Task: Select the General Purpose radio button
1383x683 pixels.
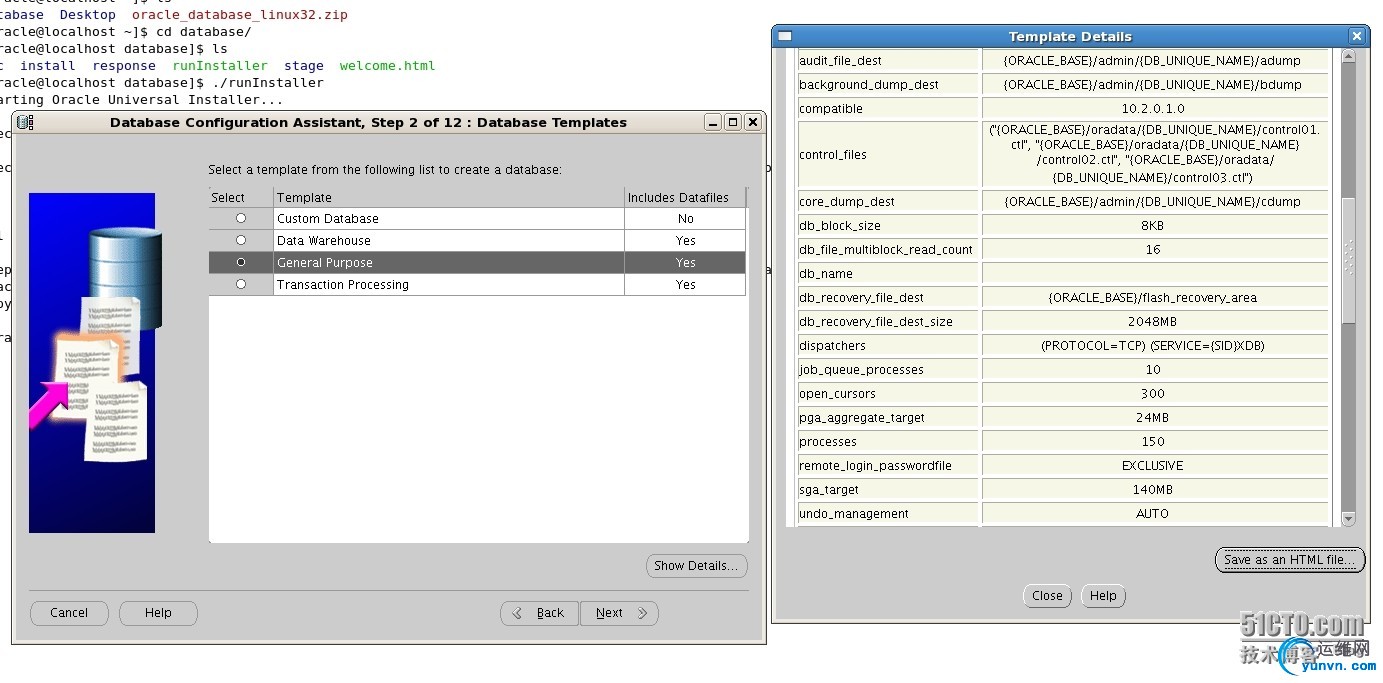Action: (241, 262)
